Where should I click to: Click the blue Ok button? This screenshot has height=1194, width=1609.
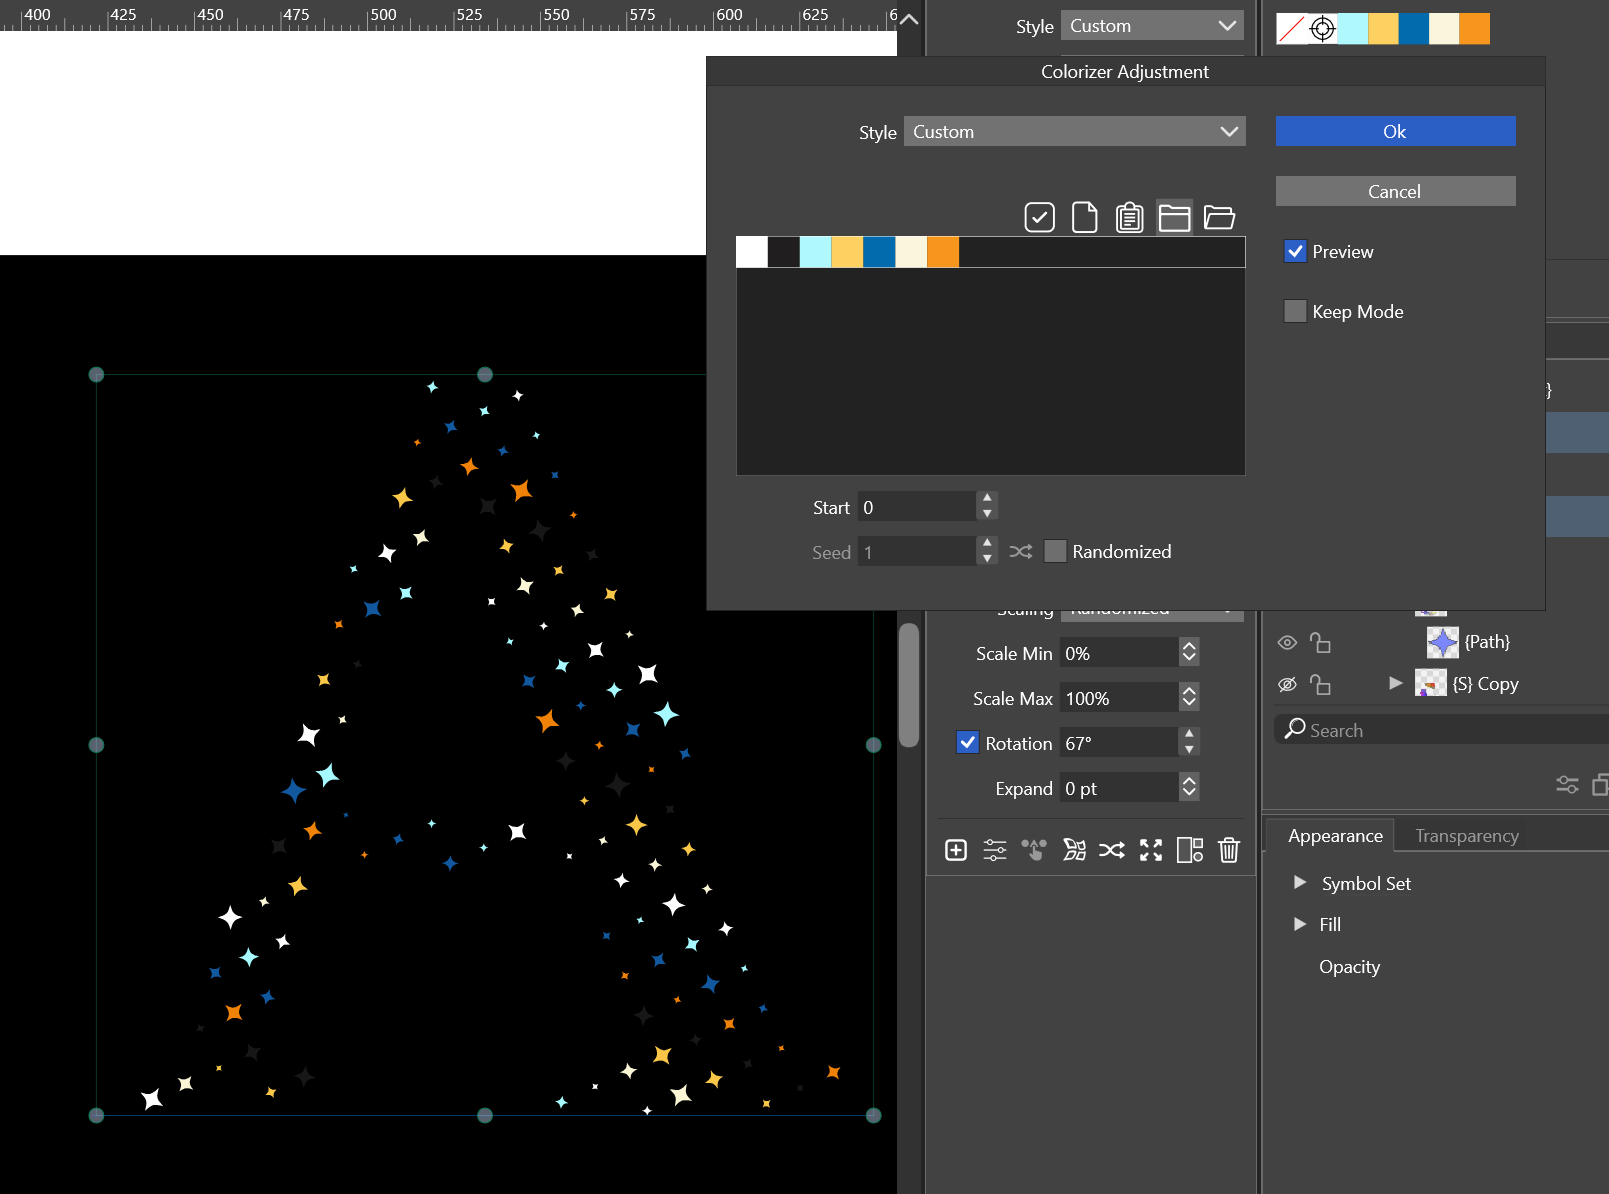coord(1395,131)
